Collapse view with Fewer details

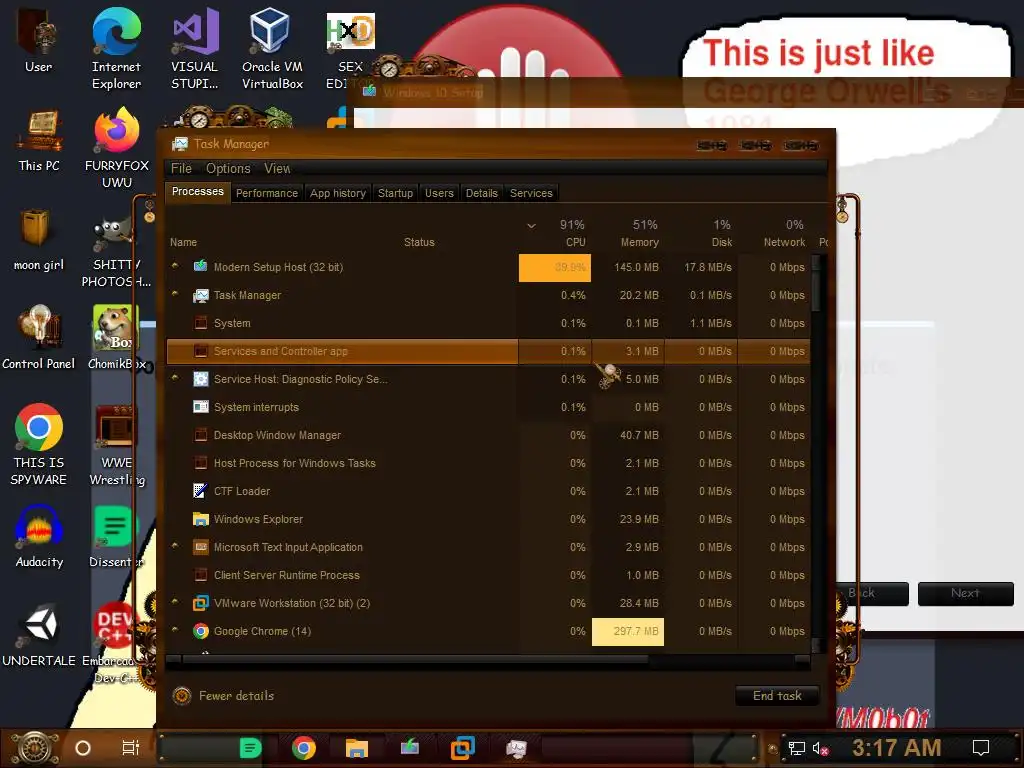[x=224, y=696]
